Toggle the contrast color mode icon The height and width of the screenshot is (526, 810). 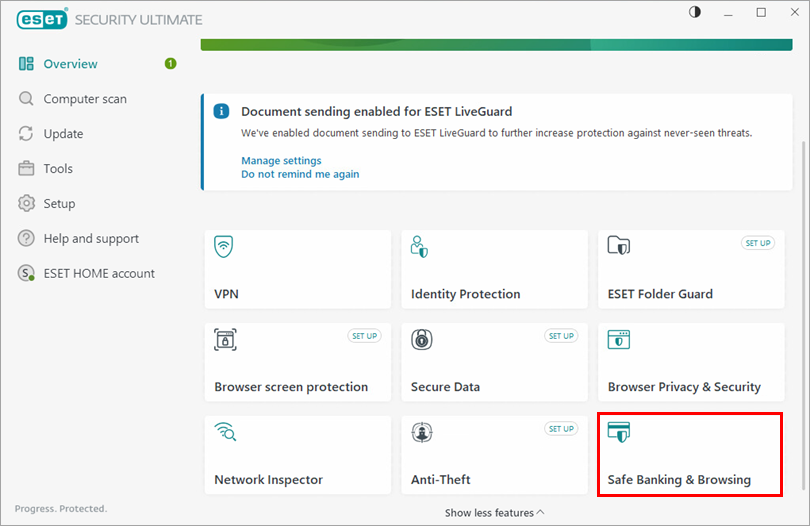(695, 12)
